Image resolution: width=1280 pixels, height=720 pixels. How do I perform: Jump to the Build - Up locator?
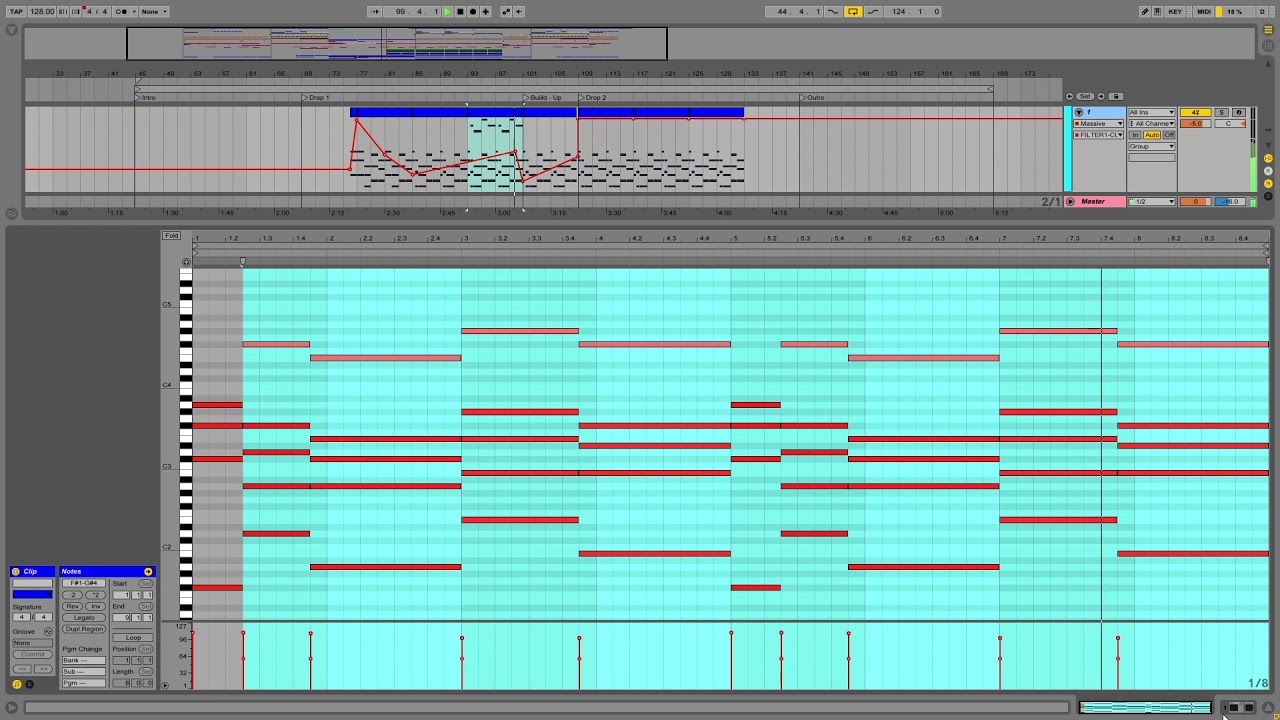click(543, 97)
